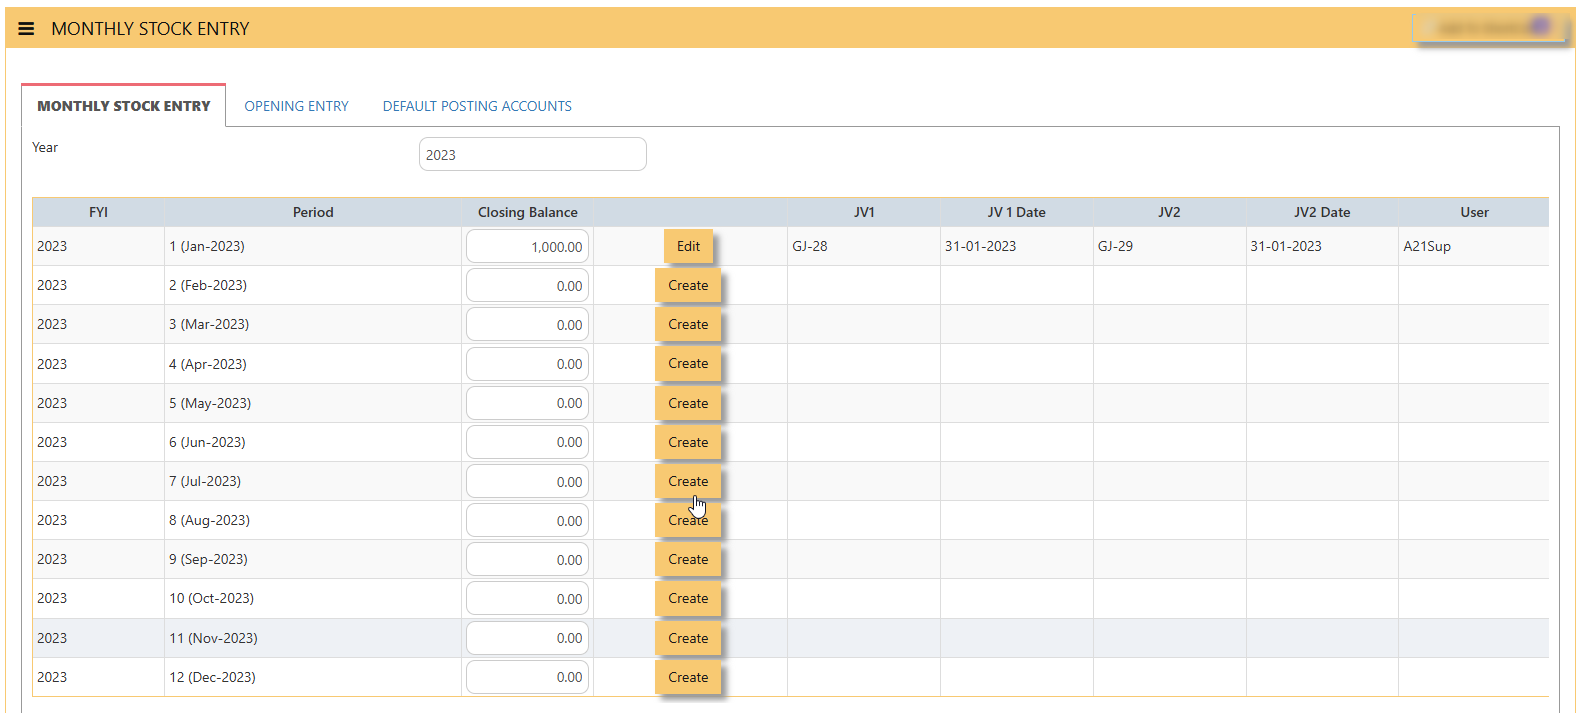Image resolution: width=1581 pixels, height=713 pixels.
Task: Focus the Dec-2023 closing balance field
Action: 527,677
